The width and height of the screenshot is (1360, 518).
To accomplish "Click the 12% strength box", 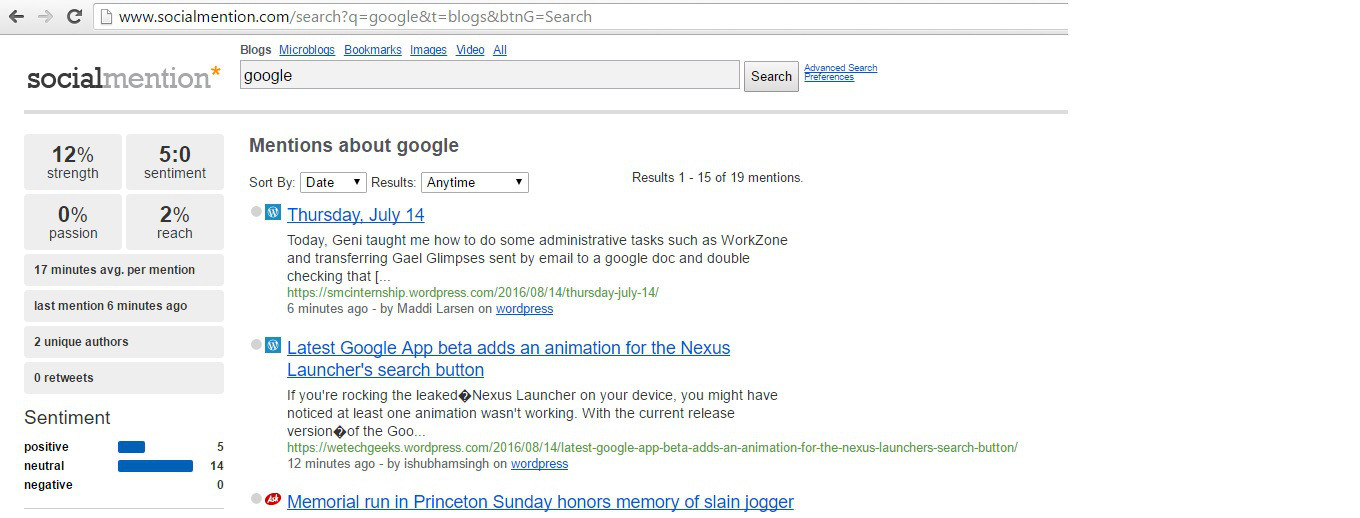I will click(73, 162).
